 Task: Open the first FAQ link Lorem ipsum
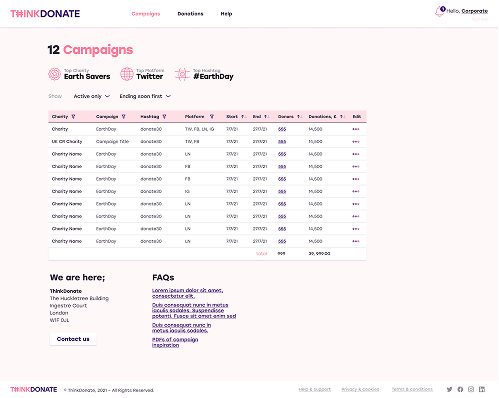pyautogui.click(x=187, y=293)
